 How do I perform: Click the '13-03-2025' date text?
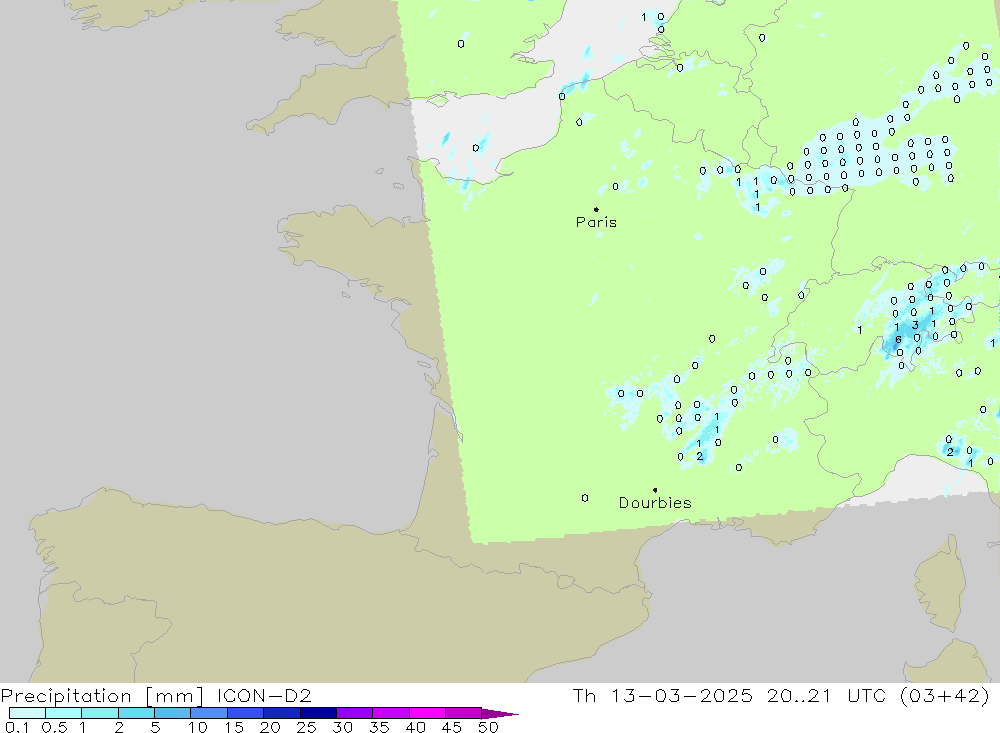[x=682, y=696]
